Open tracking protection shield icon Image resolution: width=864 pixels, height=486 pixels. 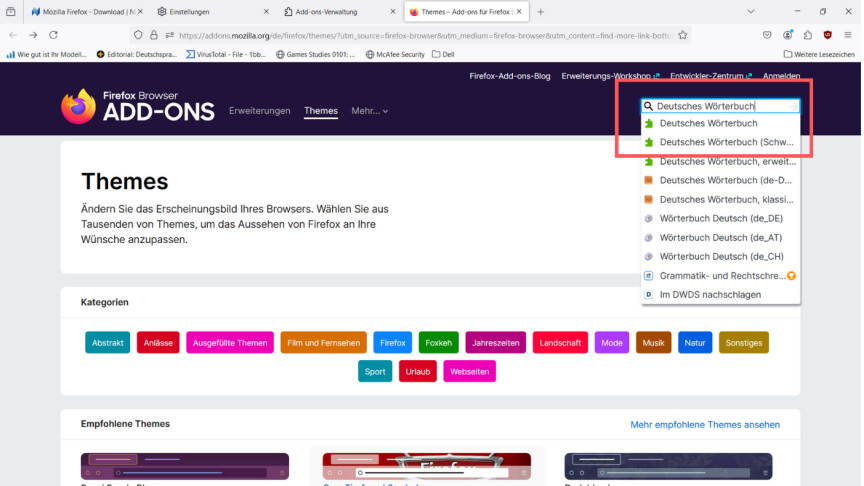coord(138,35)
